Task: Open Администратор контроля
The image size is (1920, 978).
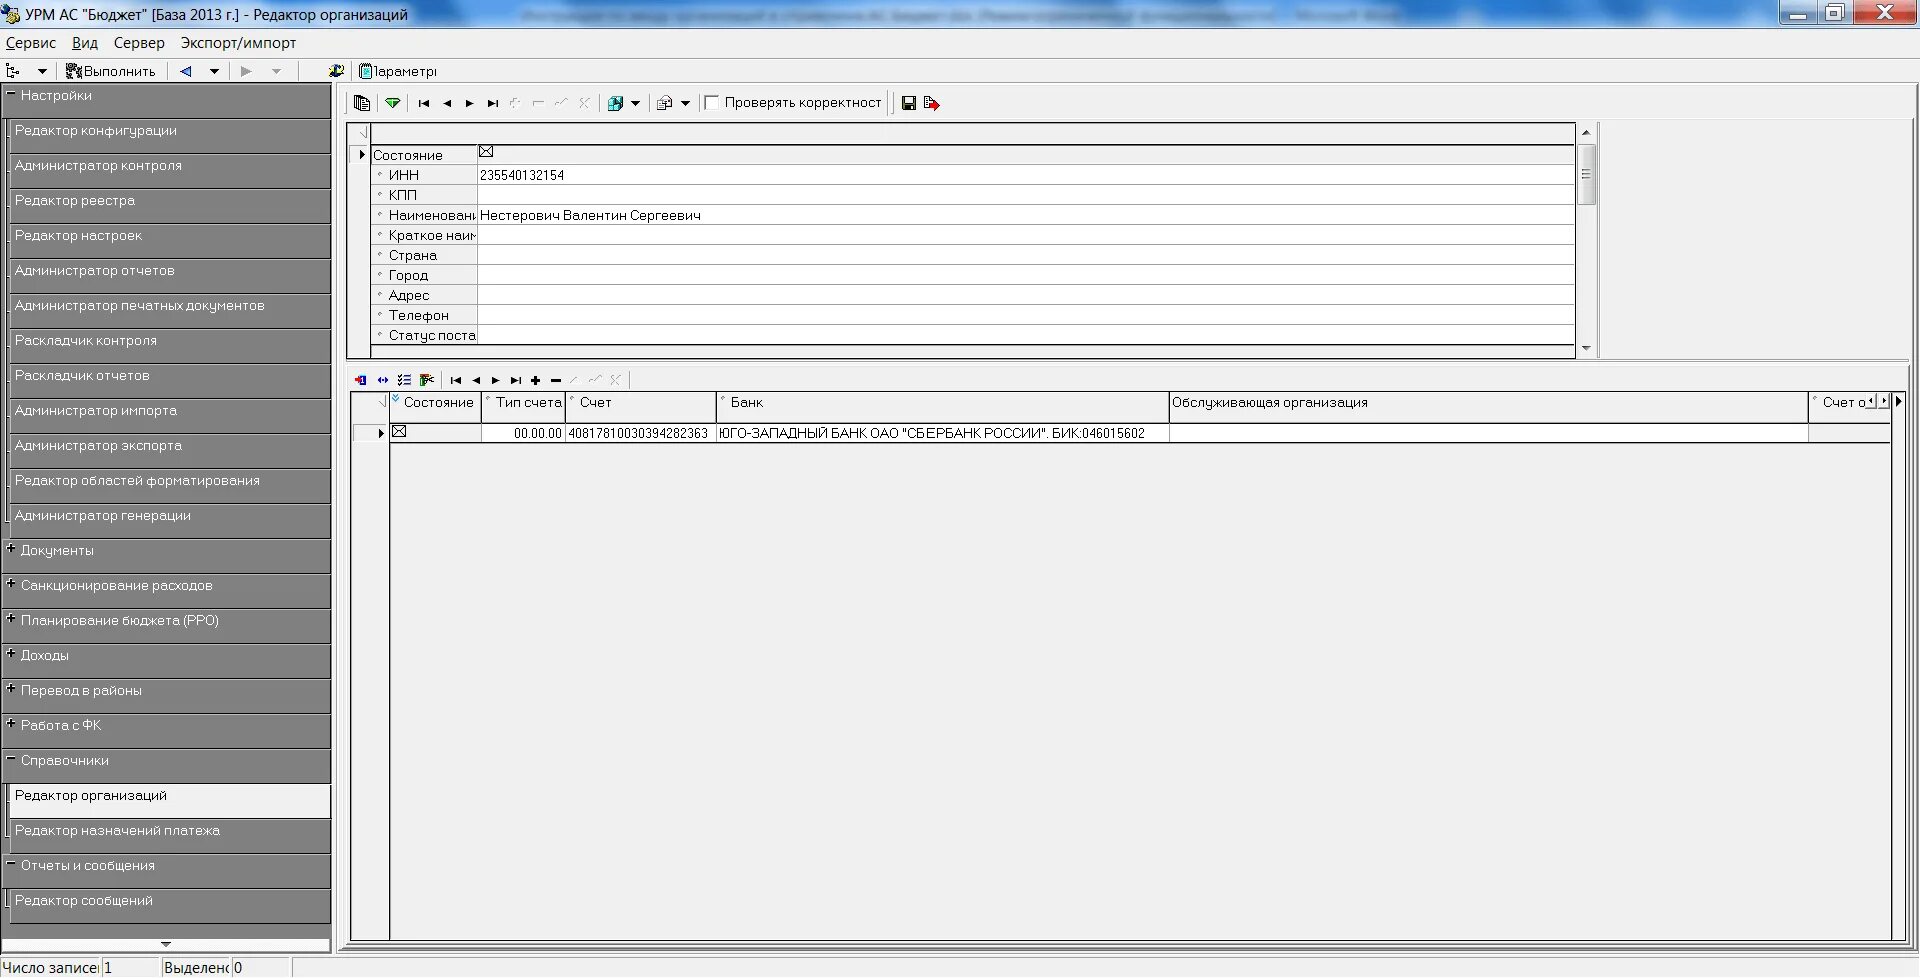Action: point(170,171)
